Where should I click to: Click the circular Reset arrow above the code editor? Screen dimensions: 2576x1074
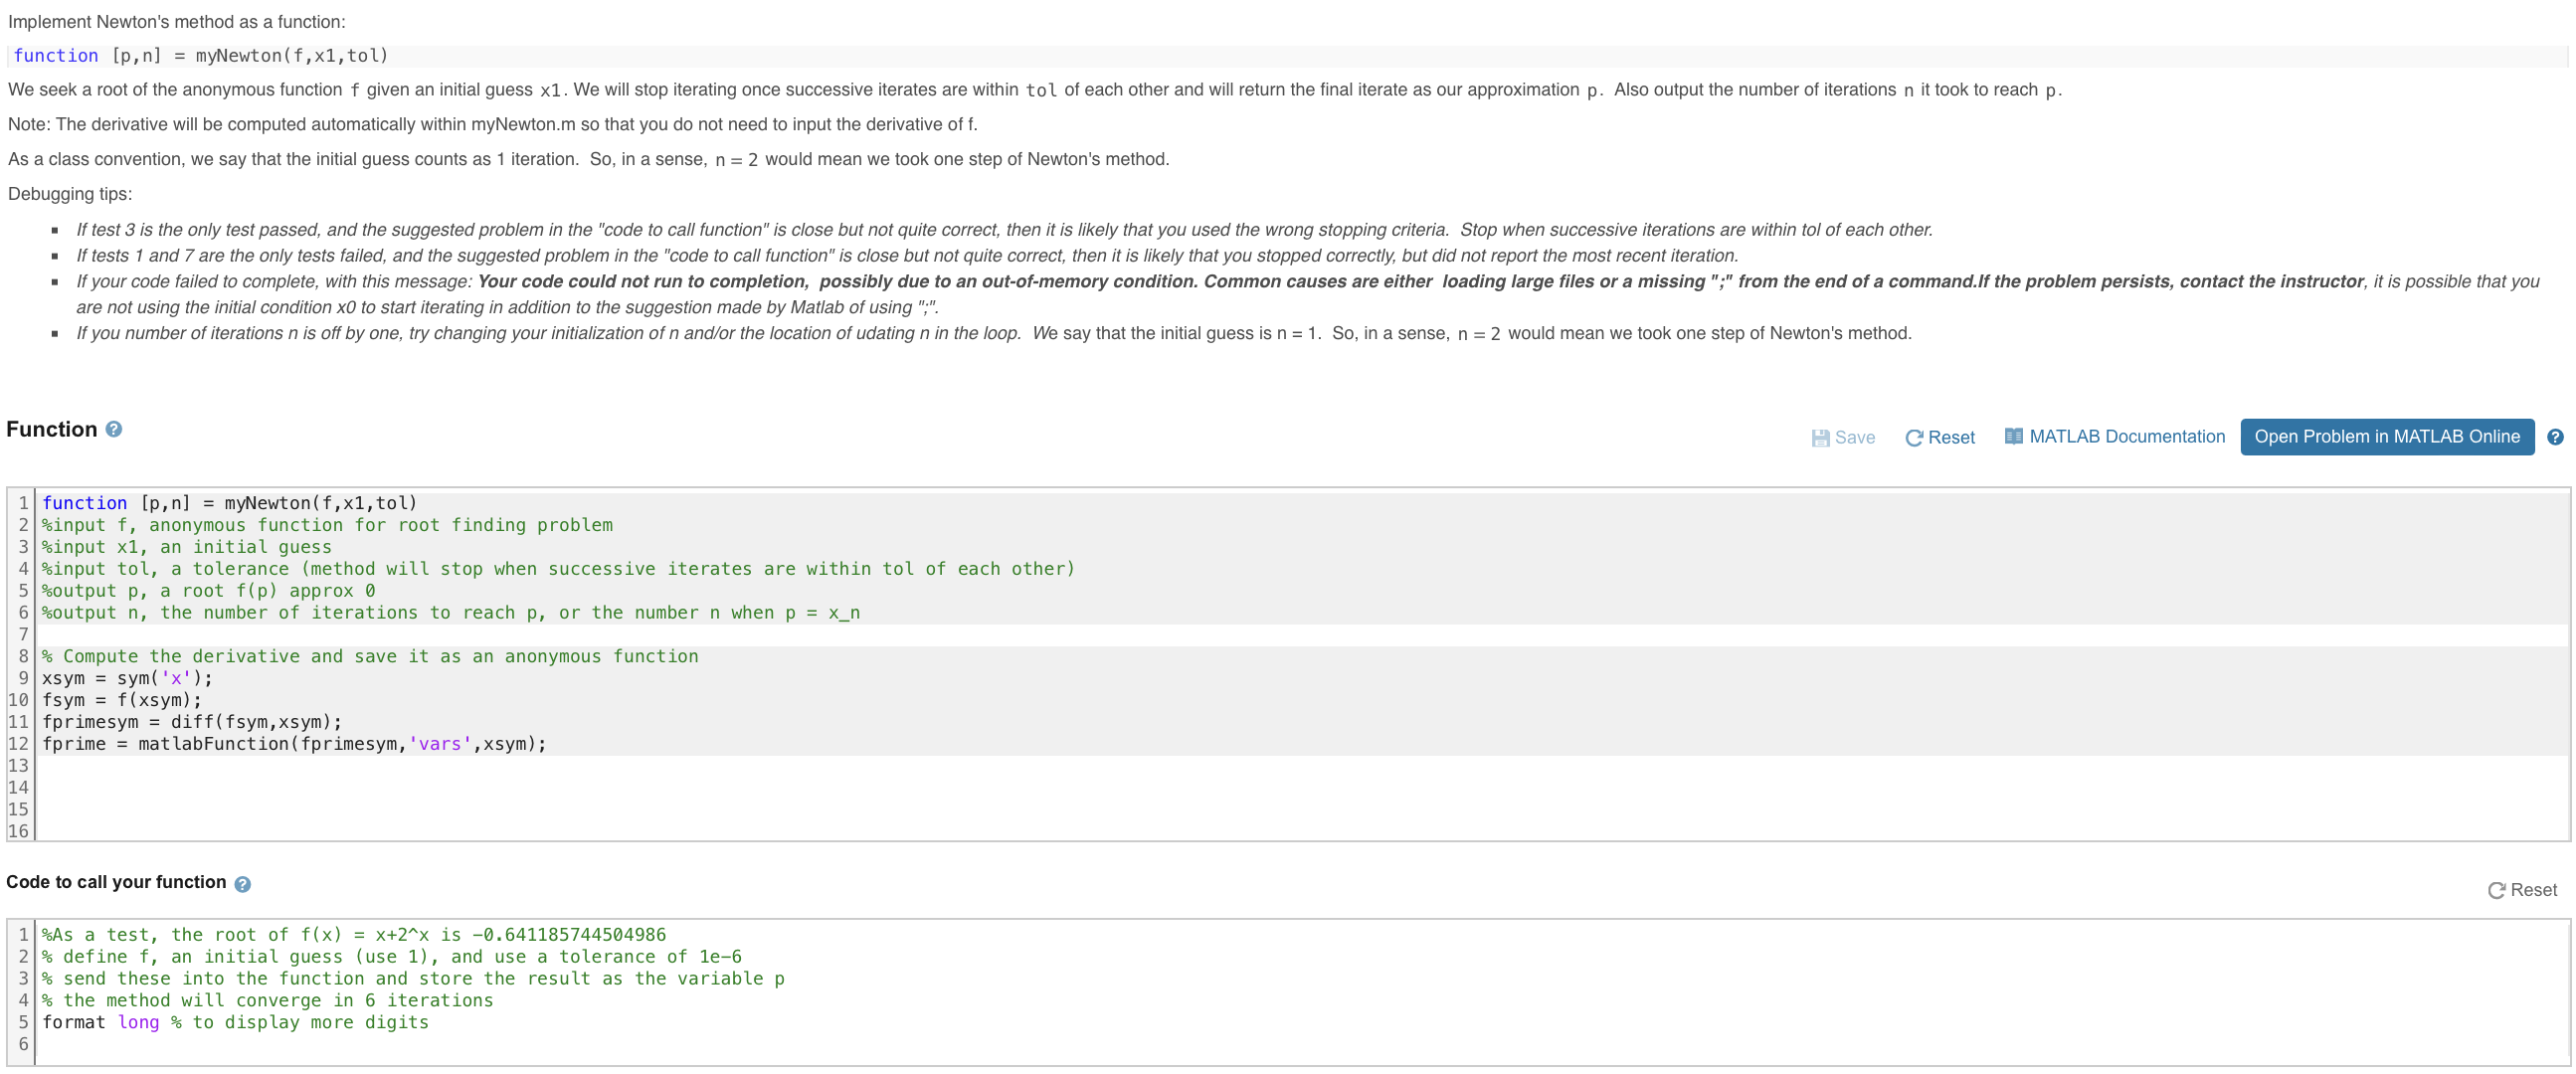click(2495, 890)
